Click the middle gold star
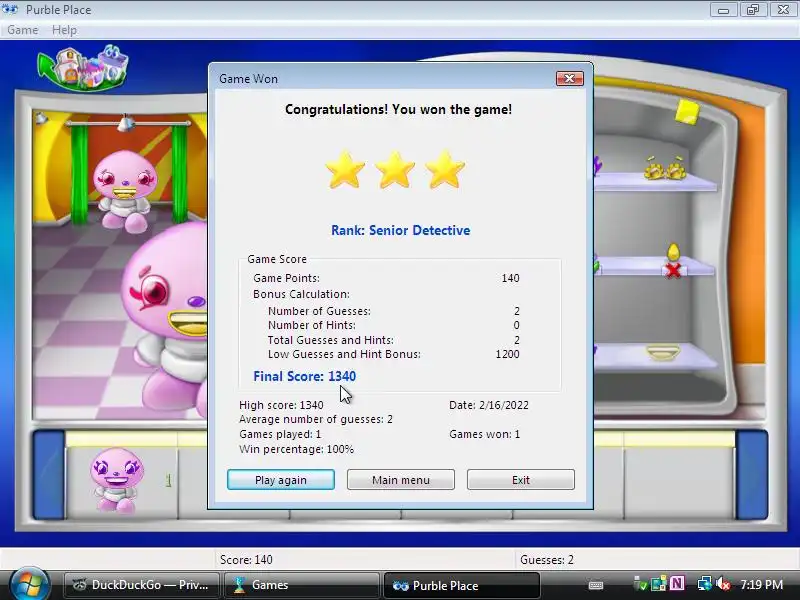The width and height of the screenshot is (800, 600). [394, 170]
